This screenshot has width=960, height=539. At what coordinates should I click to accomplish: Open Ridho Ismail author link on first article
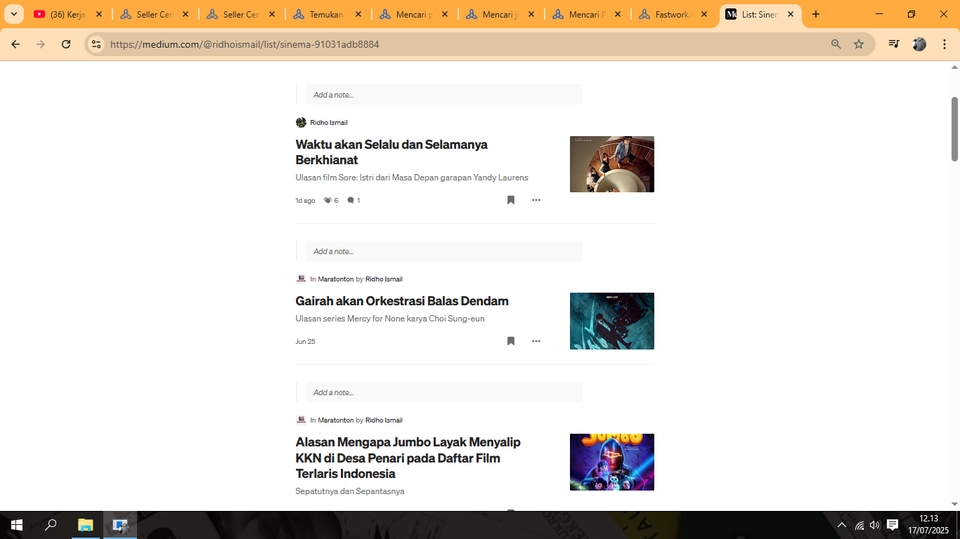pyautogui.click(x=328, y=123)
